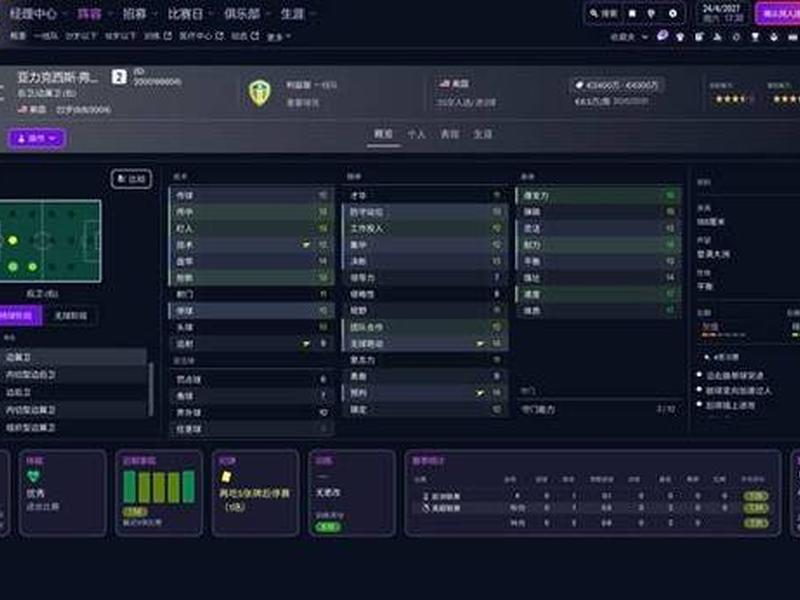Open the 招募 recruitment menu

pyautogui.click(x=135, y=14)
